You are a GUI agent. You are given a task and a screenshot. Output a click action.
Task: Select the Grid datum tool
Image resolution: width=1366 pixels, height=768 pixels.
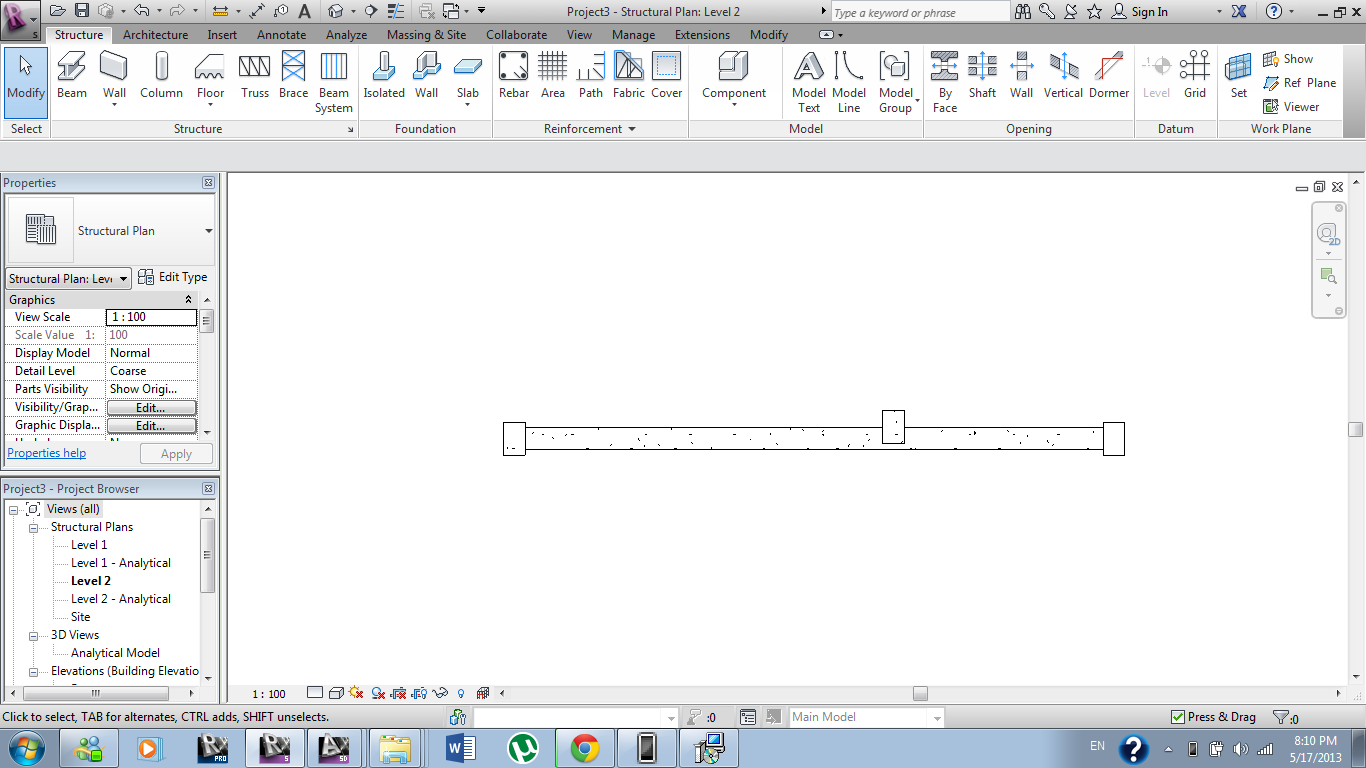point(1195,76)
